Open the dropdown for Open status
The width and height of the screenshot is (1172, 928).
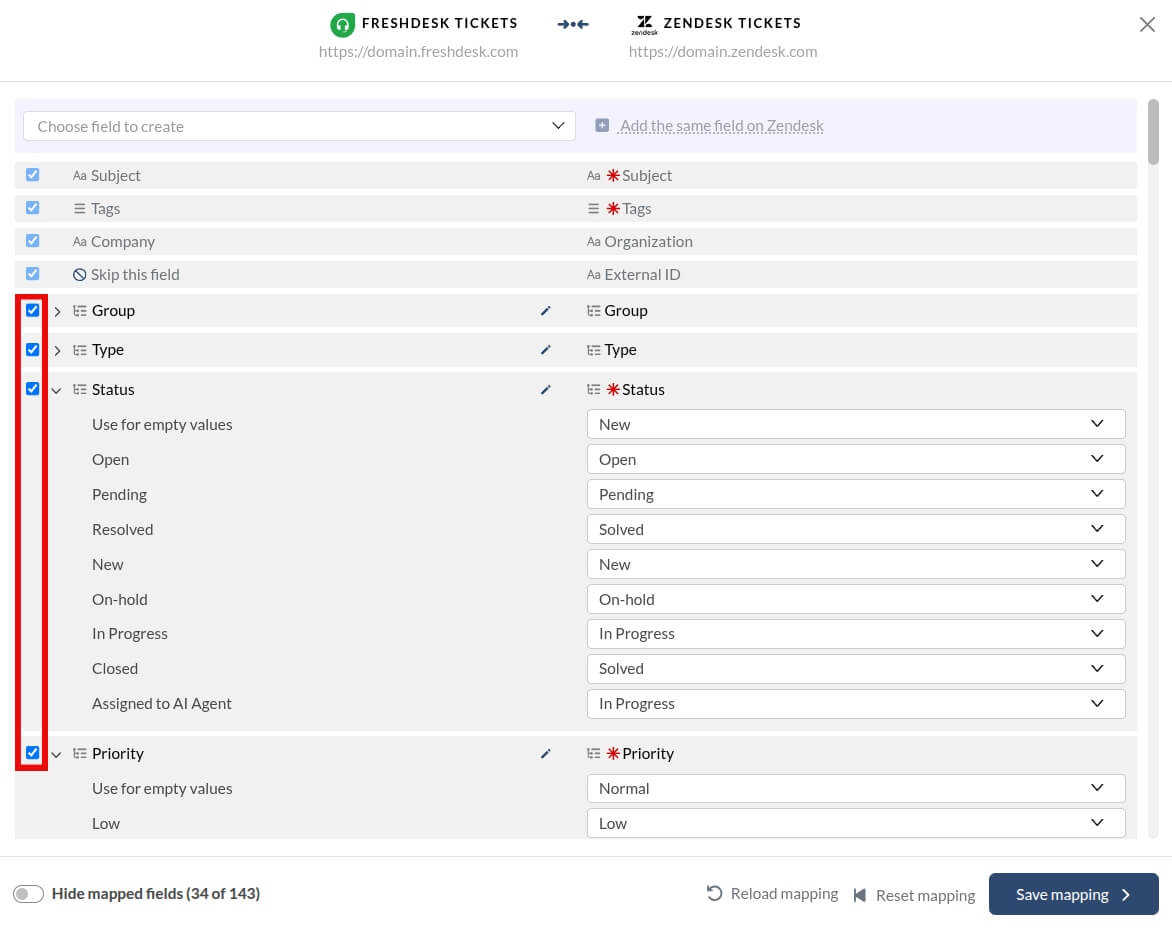coord(856,460)
